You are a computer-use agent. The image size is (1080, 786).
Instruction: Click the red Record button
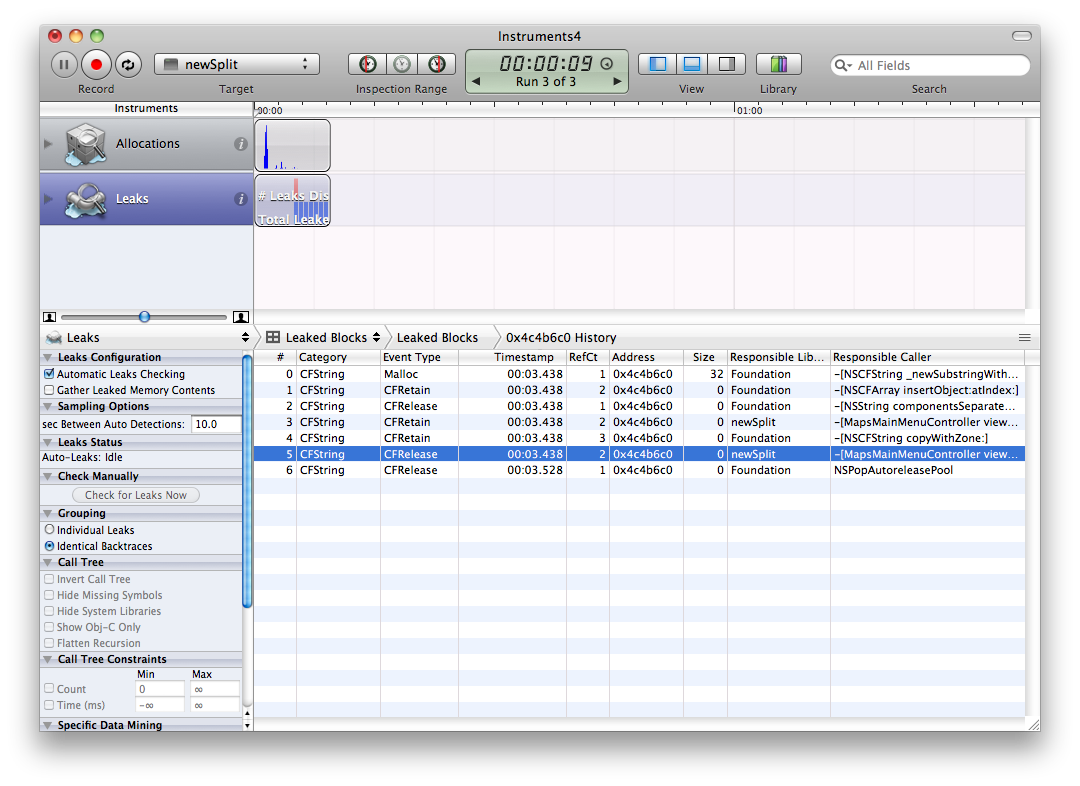click(96, 65)
